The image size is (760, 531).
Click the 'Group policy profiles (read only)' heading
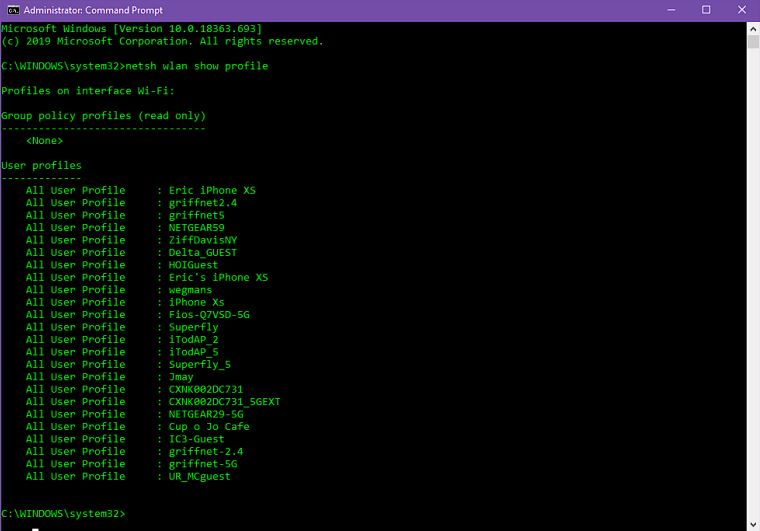[x=103, y=116]
